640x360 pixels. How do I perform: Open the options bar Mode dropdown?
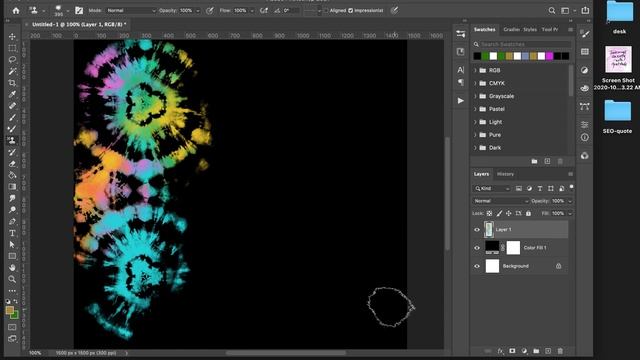click(131, 11)
